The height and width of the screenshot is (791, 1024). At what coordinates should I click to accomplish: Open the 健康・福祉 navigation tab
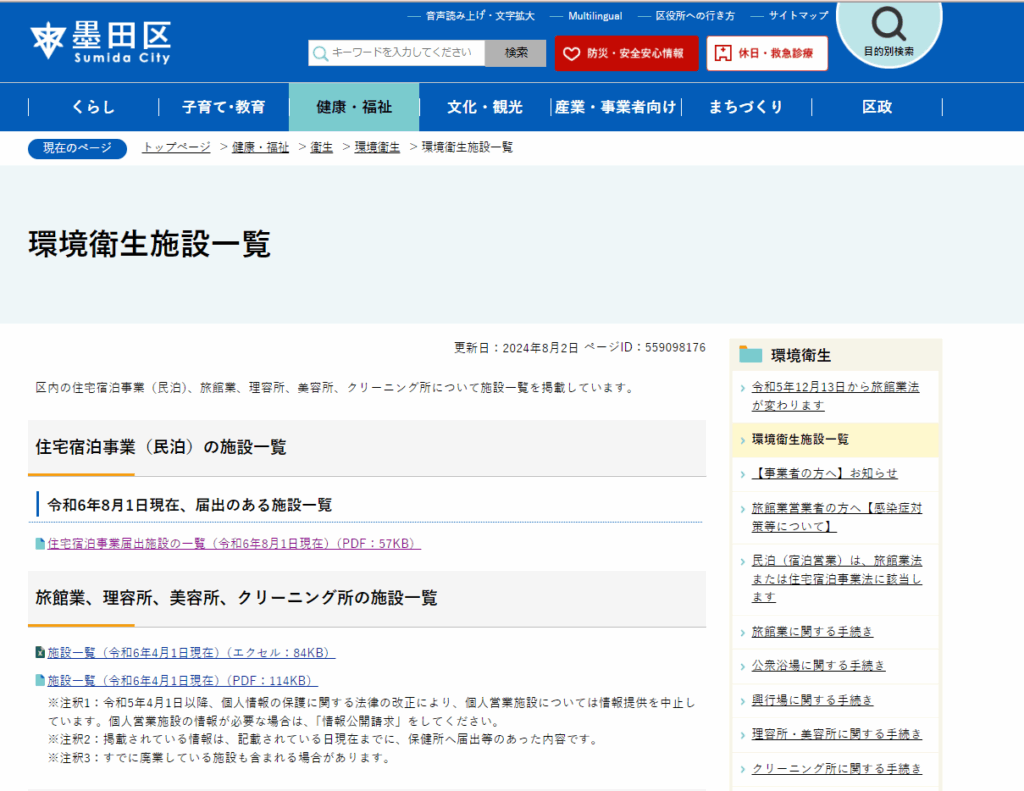click(x=354, y=107)
